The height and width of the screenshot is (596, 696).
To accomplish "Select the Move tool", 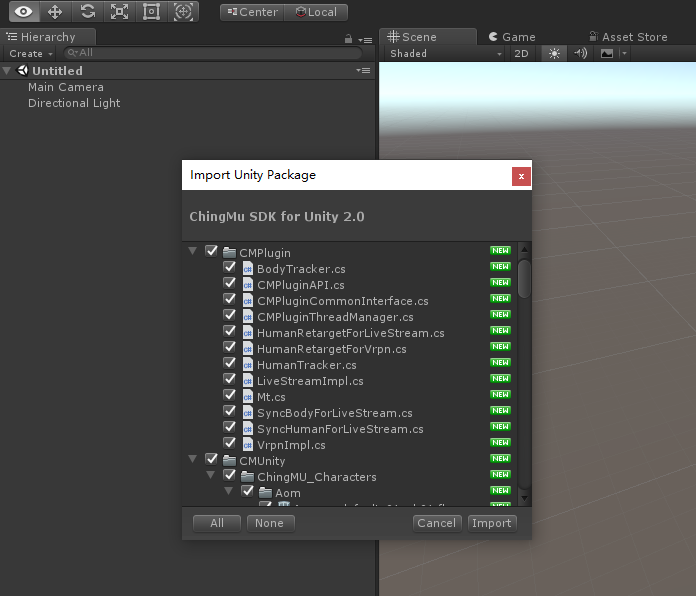I will (x=55, y=12).
